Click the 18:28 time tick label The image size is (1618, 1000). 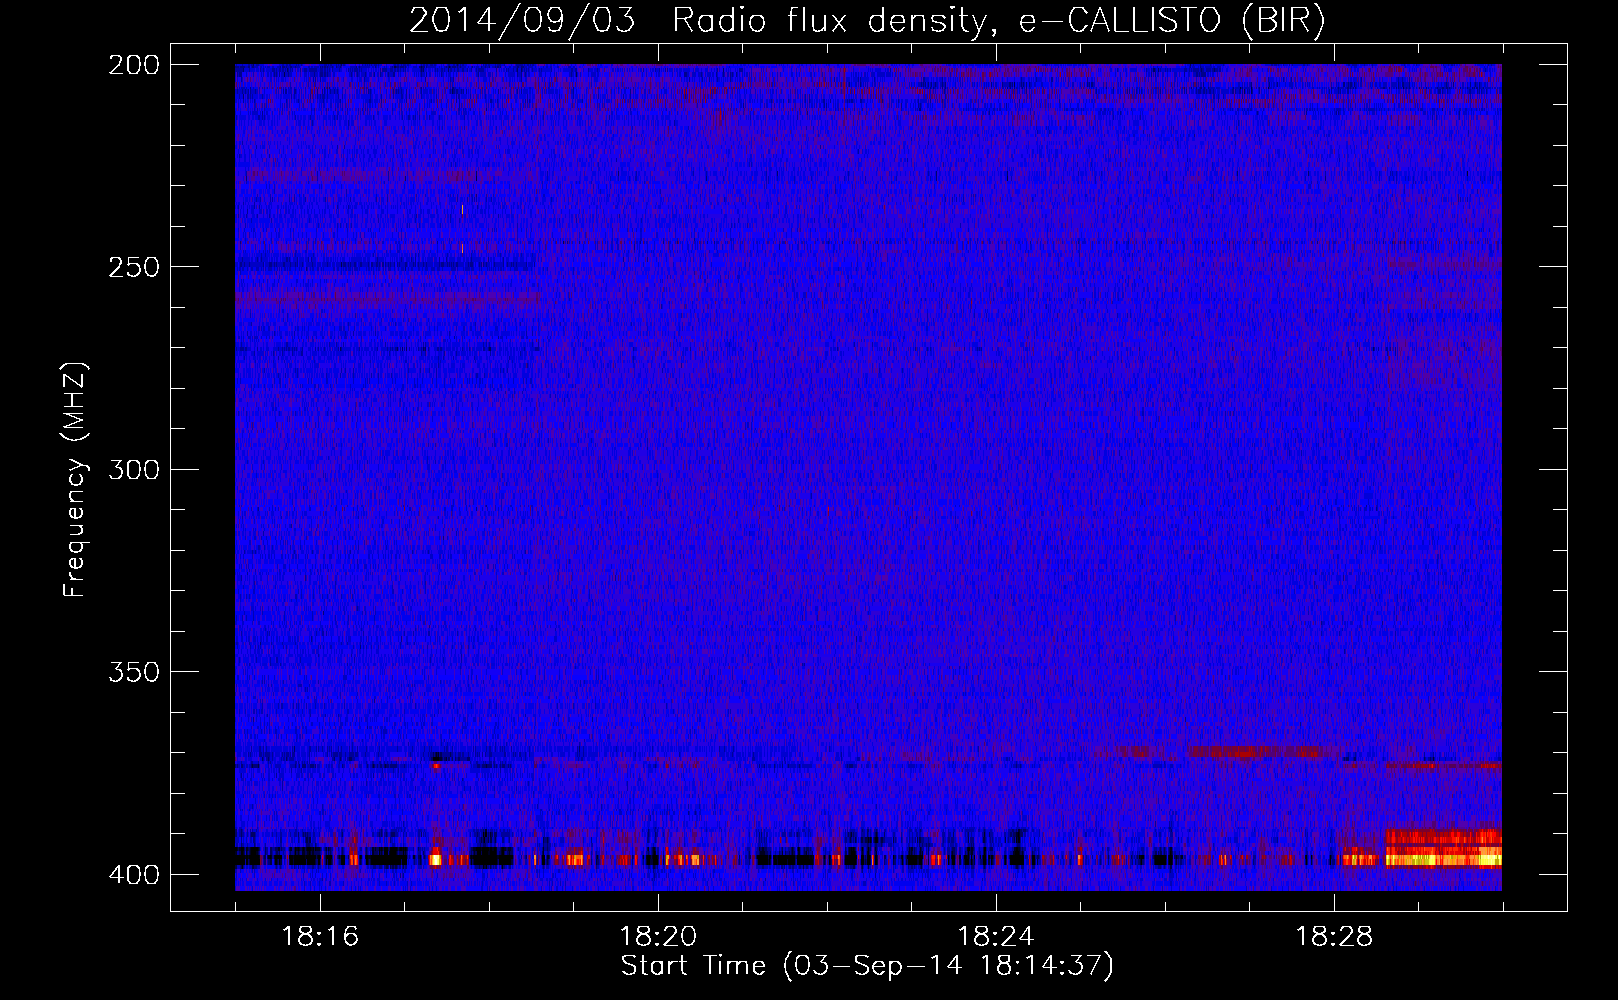pyautogui.click(x=1334, y=937)
